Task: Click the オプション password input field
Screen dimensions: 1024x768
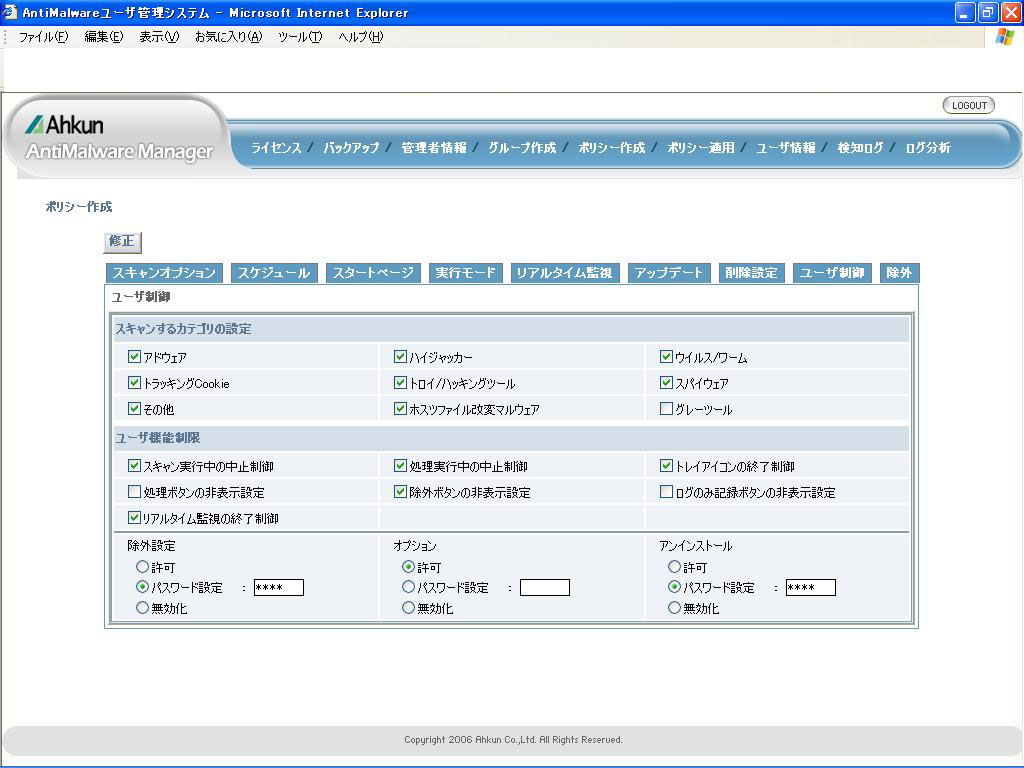Action: 544,588
